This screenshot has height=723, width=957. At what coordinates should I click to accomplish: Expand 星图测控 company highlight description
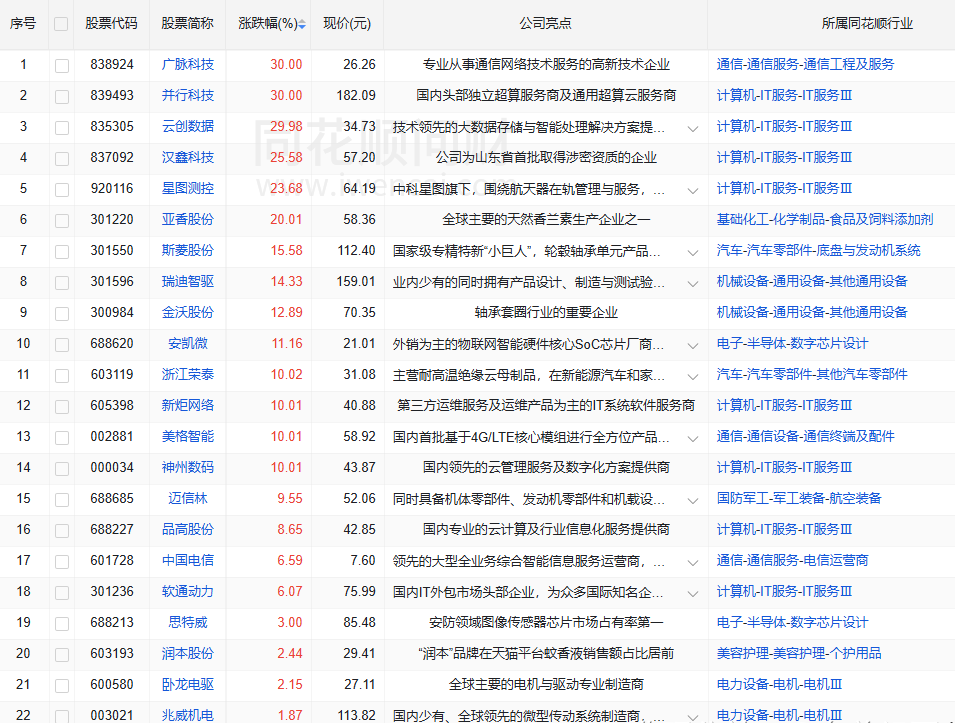point(693,190)
